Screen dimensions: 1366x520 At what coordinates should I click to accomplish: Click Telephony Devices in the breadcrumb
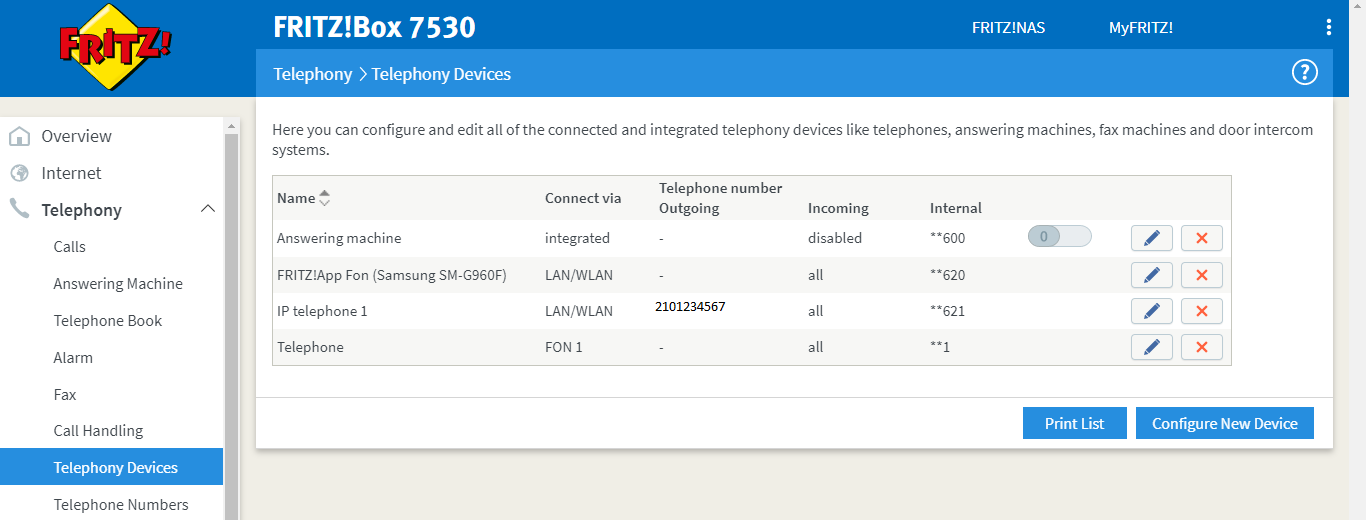click(441, 74)
